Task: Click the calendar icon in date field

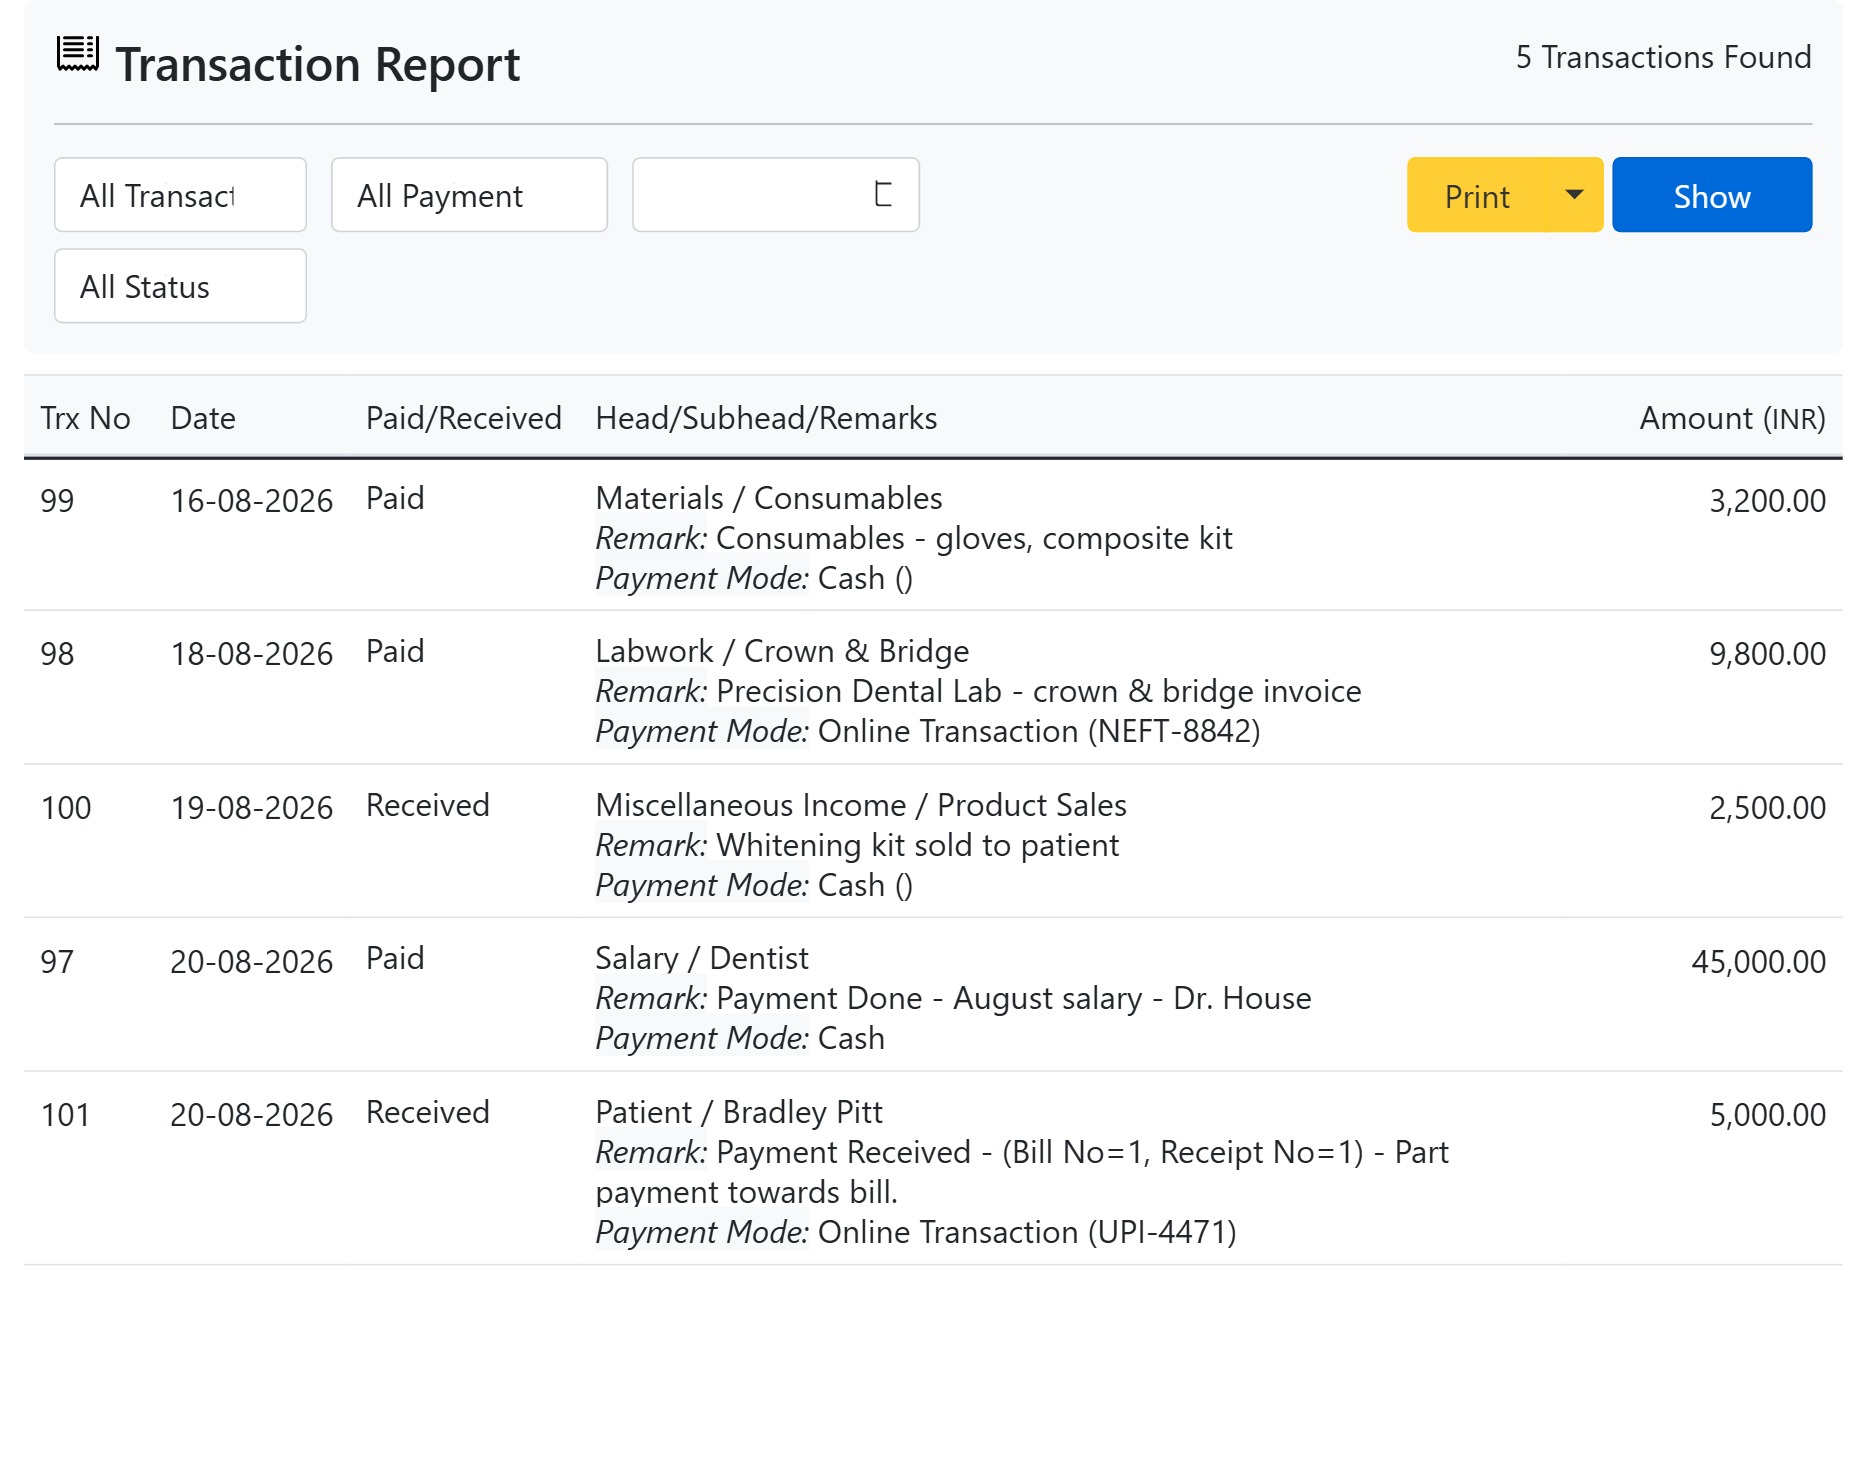Action: pos(883,194)
